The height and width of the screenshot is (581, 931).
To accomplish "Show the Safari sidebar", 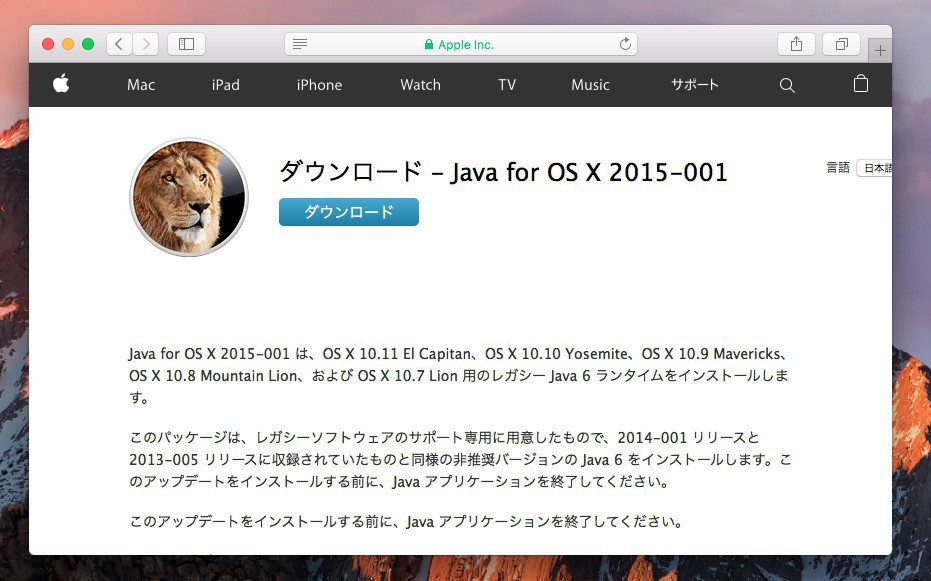I will click(186, 44).
